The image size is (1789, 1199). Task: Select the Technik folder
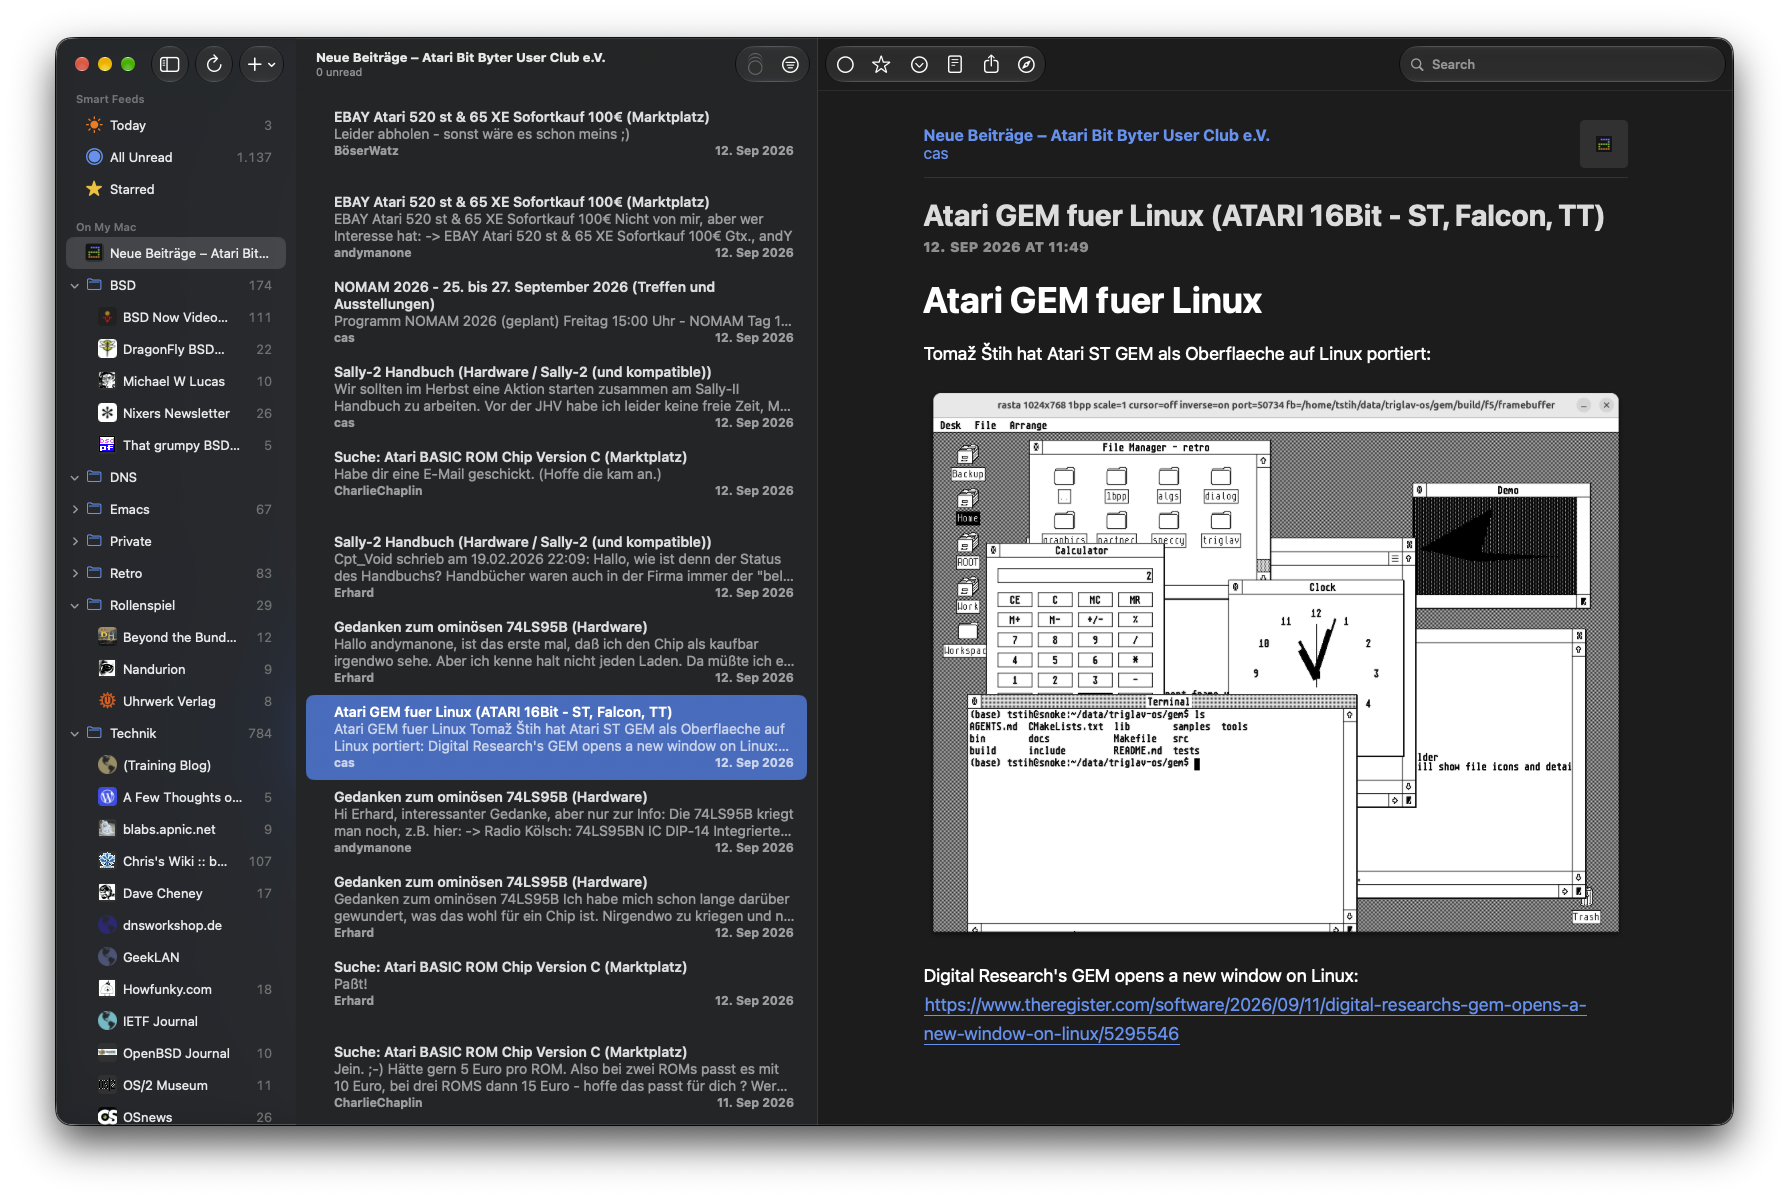click(x=176, y=733)
